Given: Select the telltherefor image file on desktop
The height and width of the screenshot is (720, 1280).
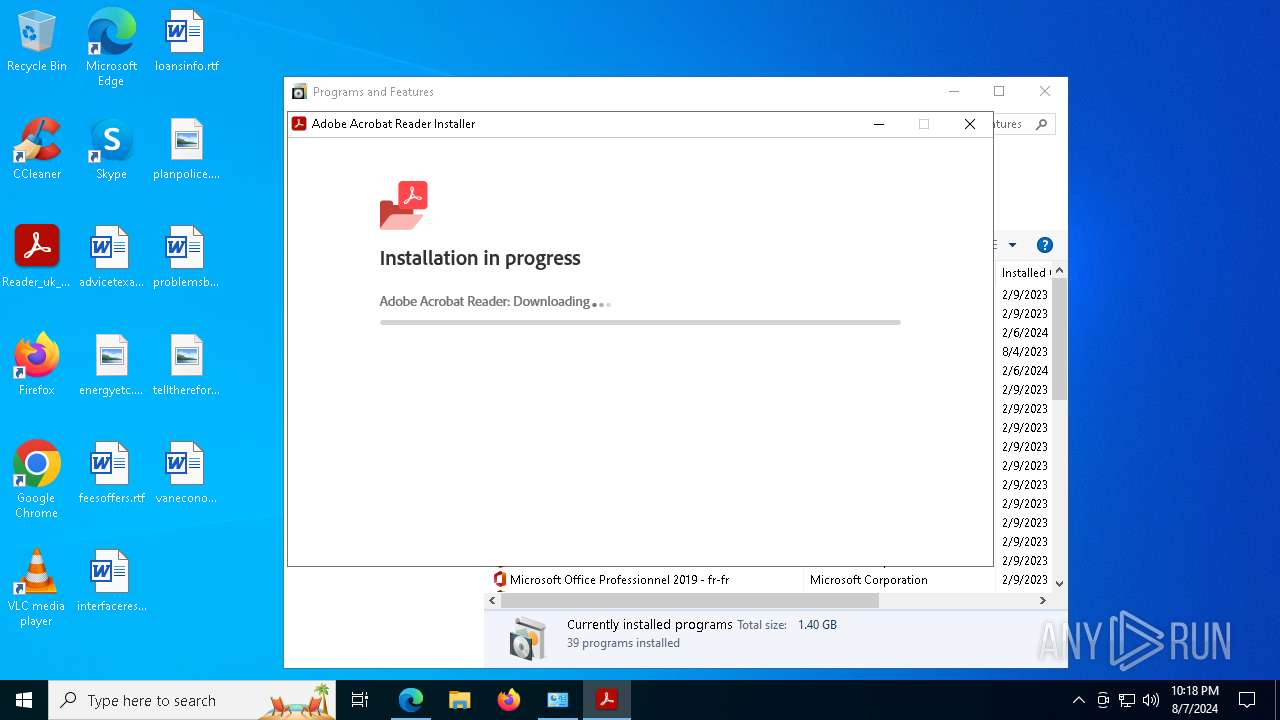Looking at the screenshot, I should tap(186, 365).
